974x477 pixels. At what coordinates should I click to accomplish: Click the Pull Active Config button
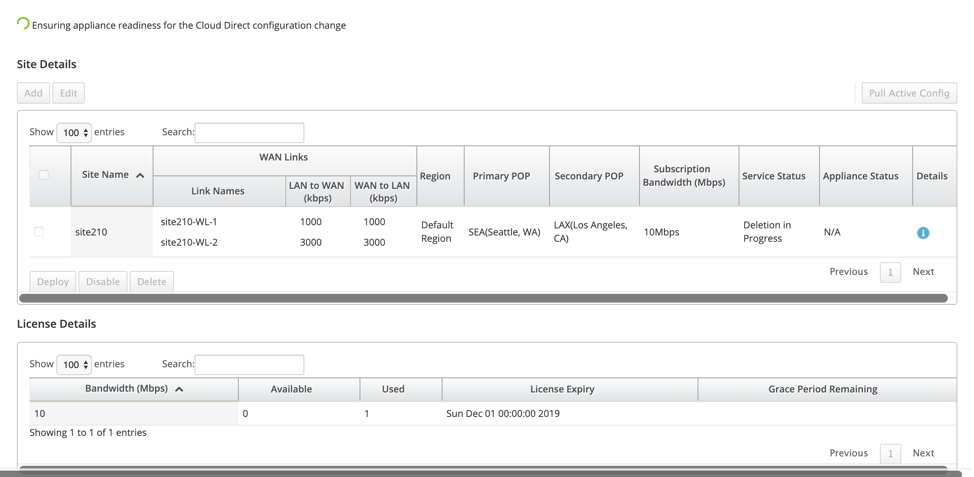point(909,93)
